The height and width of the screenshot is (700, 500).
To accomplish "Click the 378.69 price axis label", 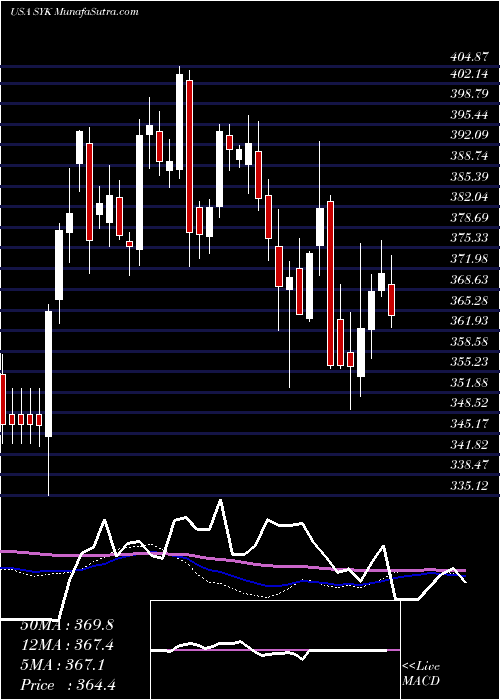I will click(x=469, y=217).
